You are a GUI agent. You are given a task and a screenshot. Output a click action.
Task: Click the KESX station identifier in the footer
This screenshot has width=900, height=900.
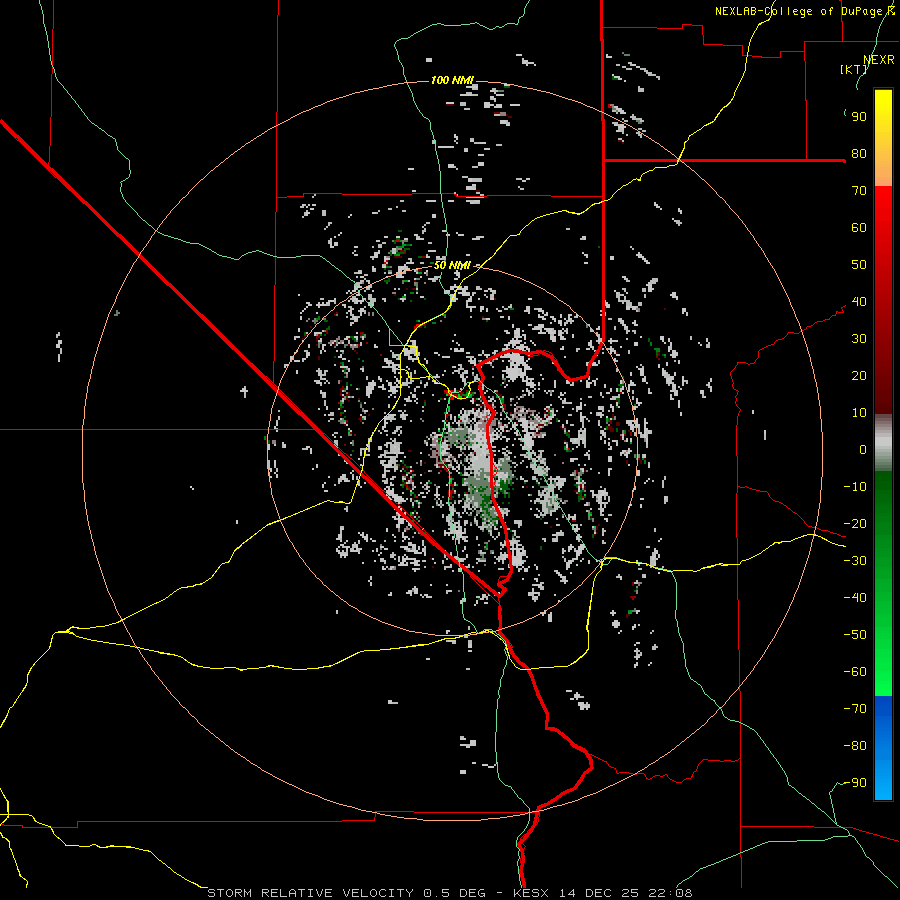531,893
